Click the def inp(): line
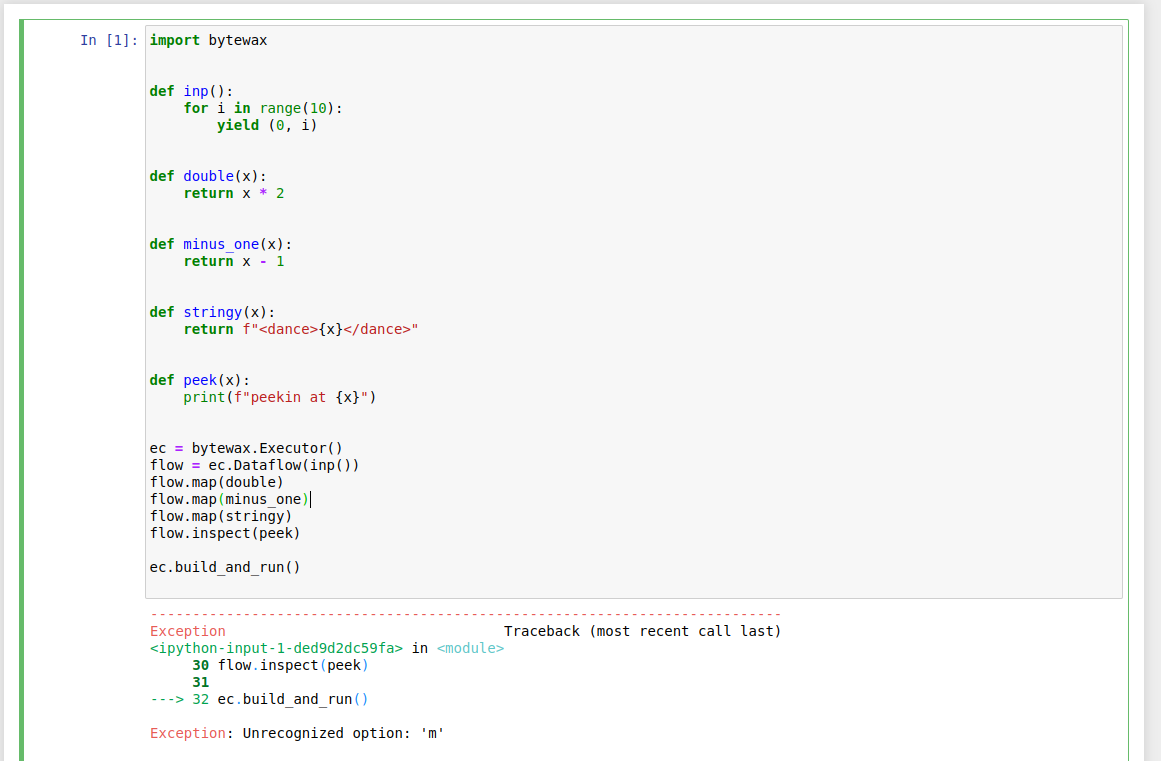Image resolution: width=1161 pixels, height=761 pixels. coord(191,91)
